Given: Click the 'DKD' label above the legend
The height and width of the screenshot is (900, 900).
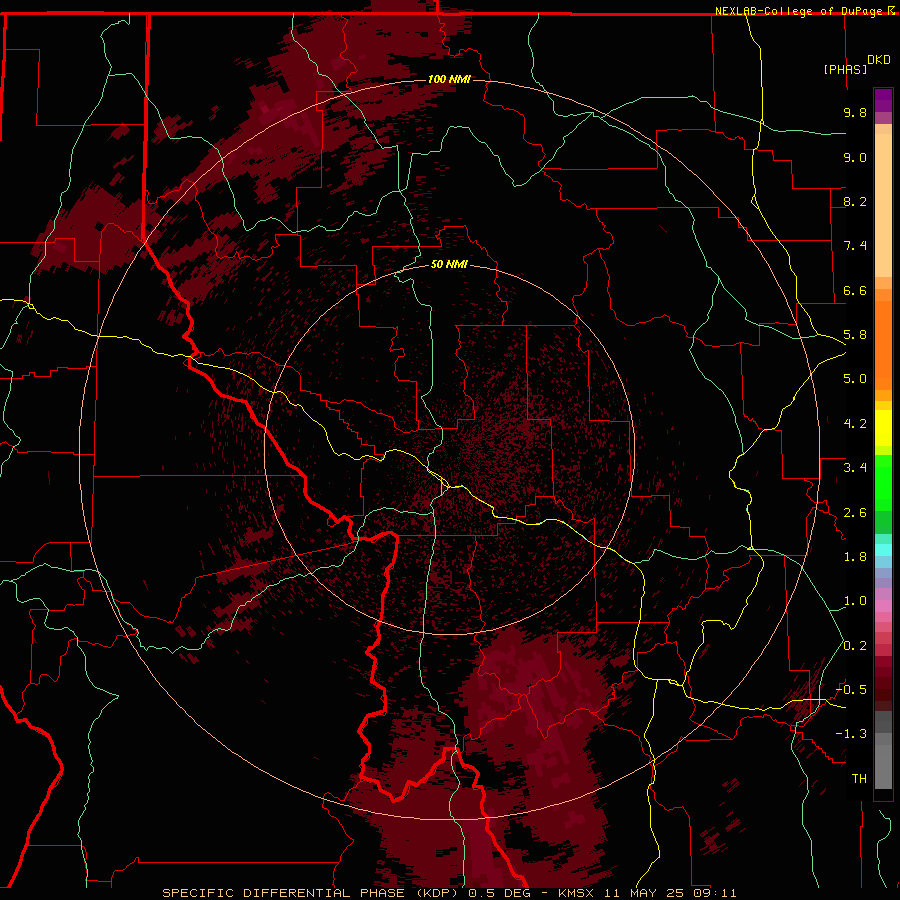Looking at the screenshot, I should 879,60.
